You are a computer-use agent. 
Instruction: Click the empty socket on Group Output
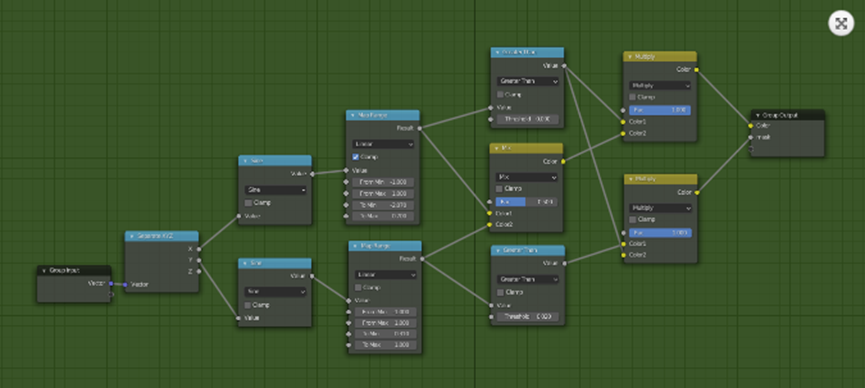point(751,148)
